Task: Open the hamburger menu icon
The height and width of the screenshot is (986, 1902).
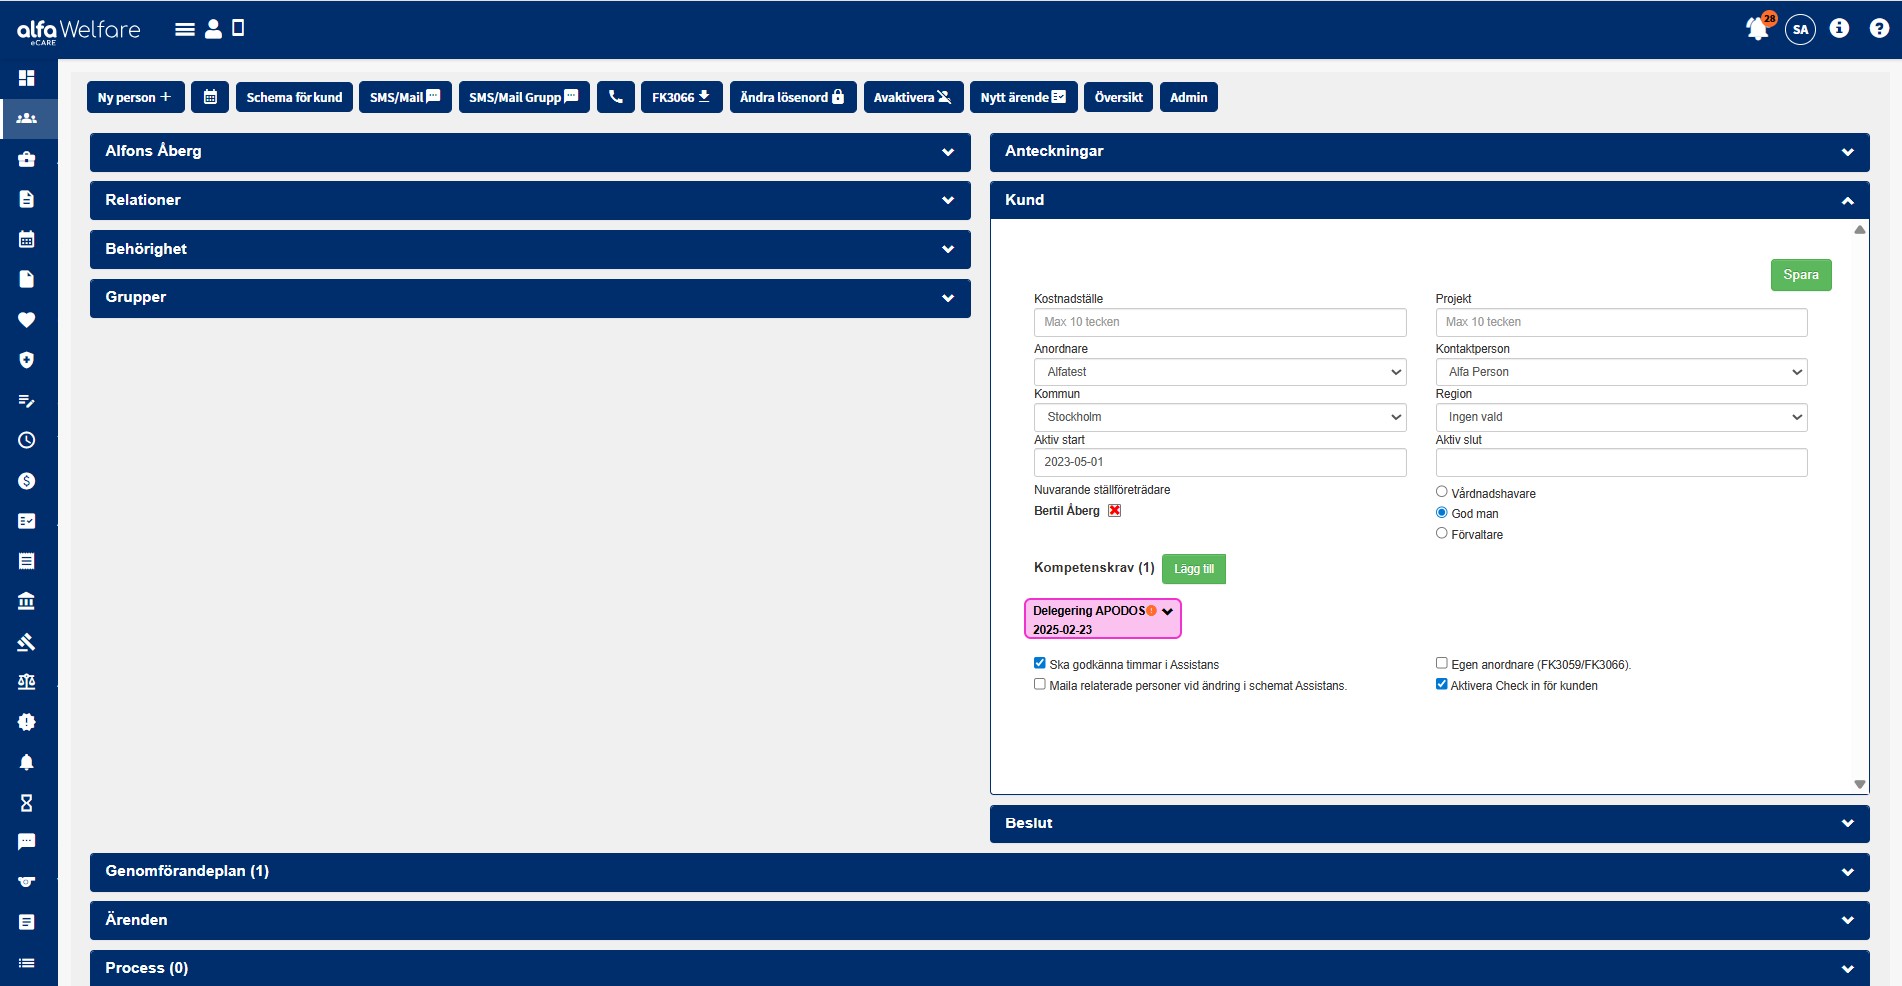Action: click(184, 29)
